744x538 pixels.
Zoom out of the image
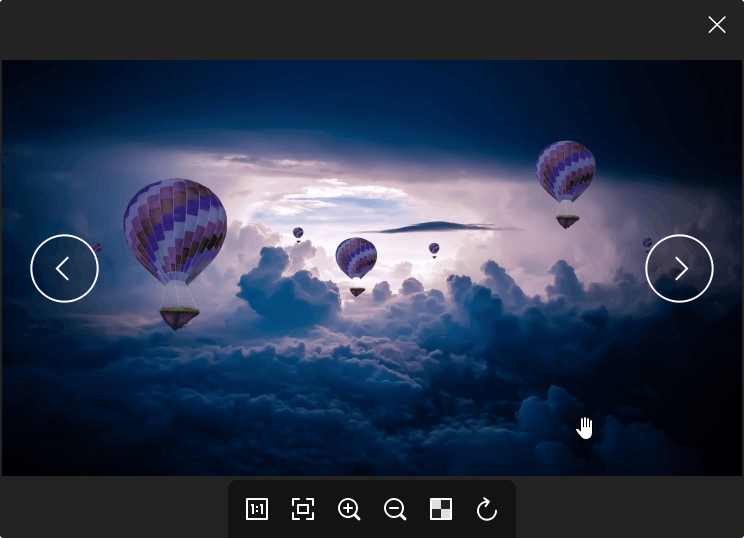point(395,509)
